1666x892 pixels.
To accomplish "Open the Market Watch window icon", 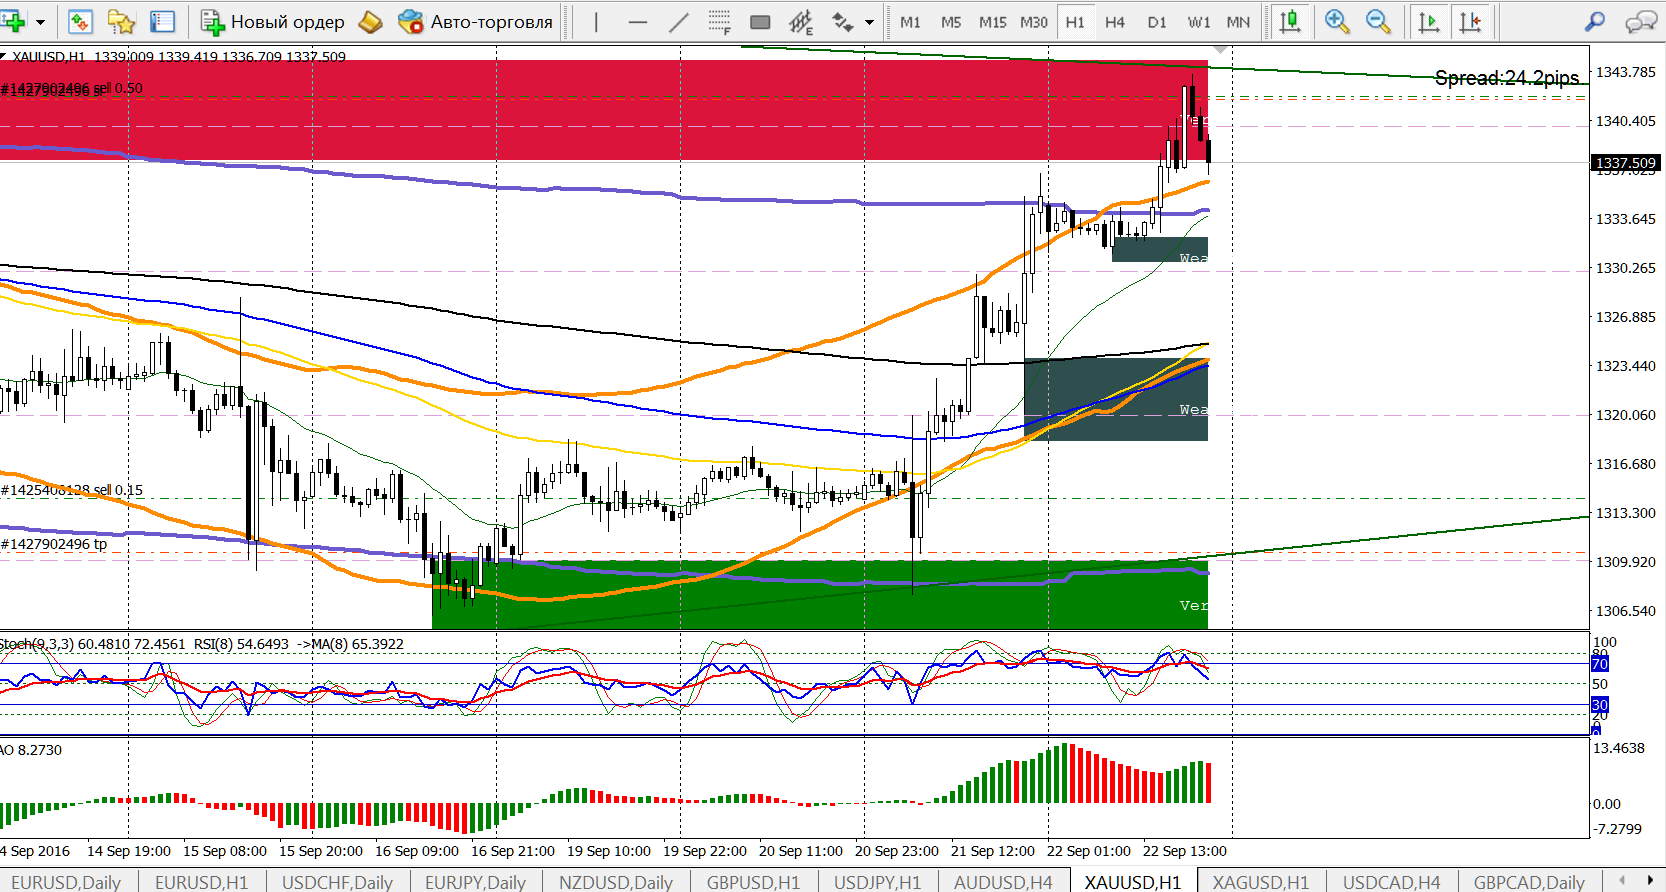I will (80, 21).
